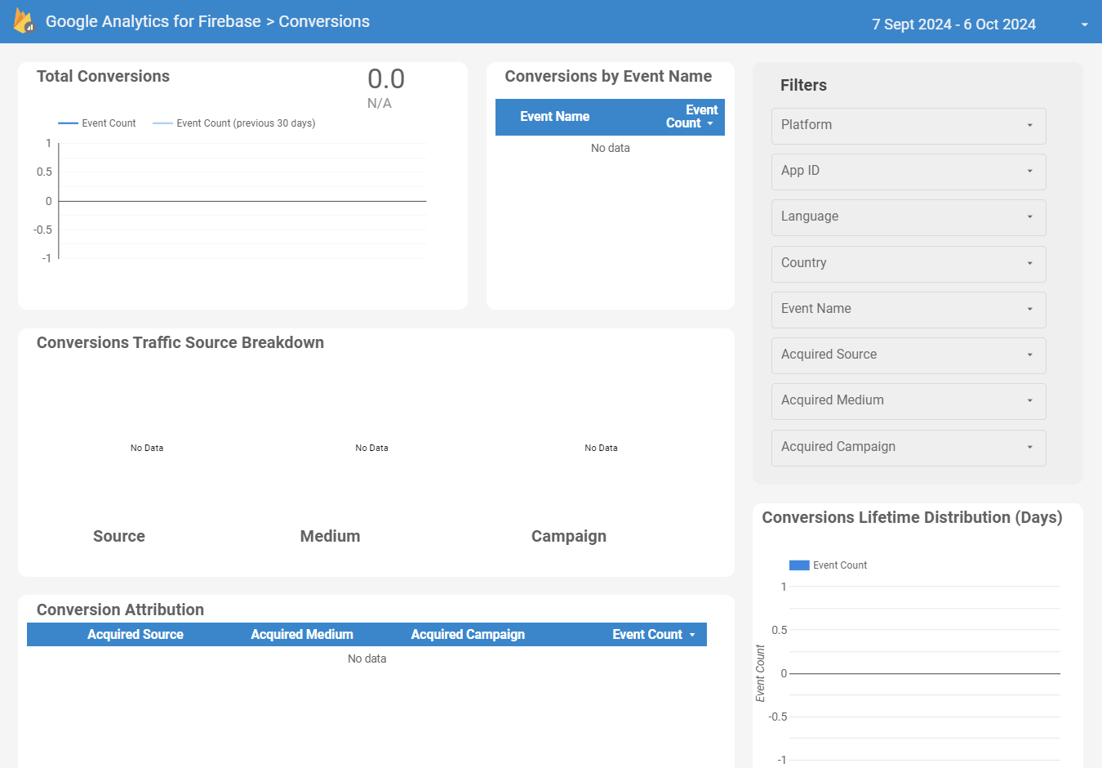This screenshot has height=768, width=1102.
Task: Sort Conversion Attribution by Acquired Campaign column
Action: (467, 634)
